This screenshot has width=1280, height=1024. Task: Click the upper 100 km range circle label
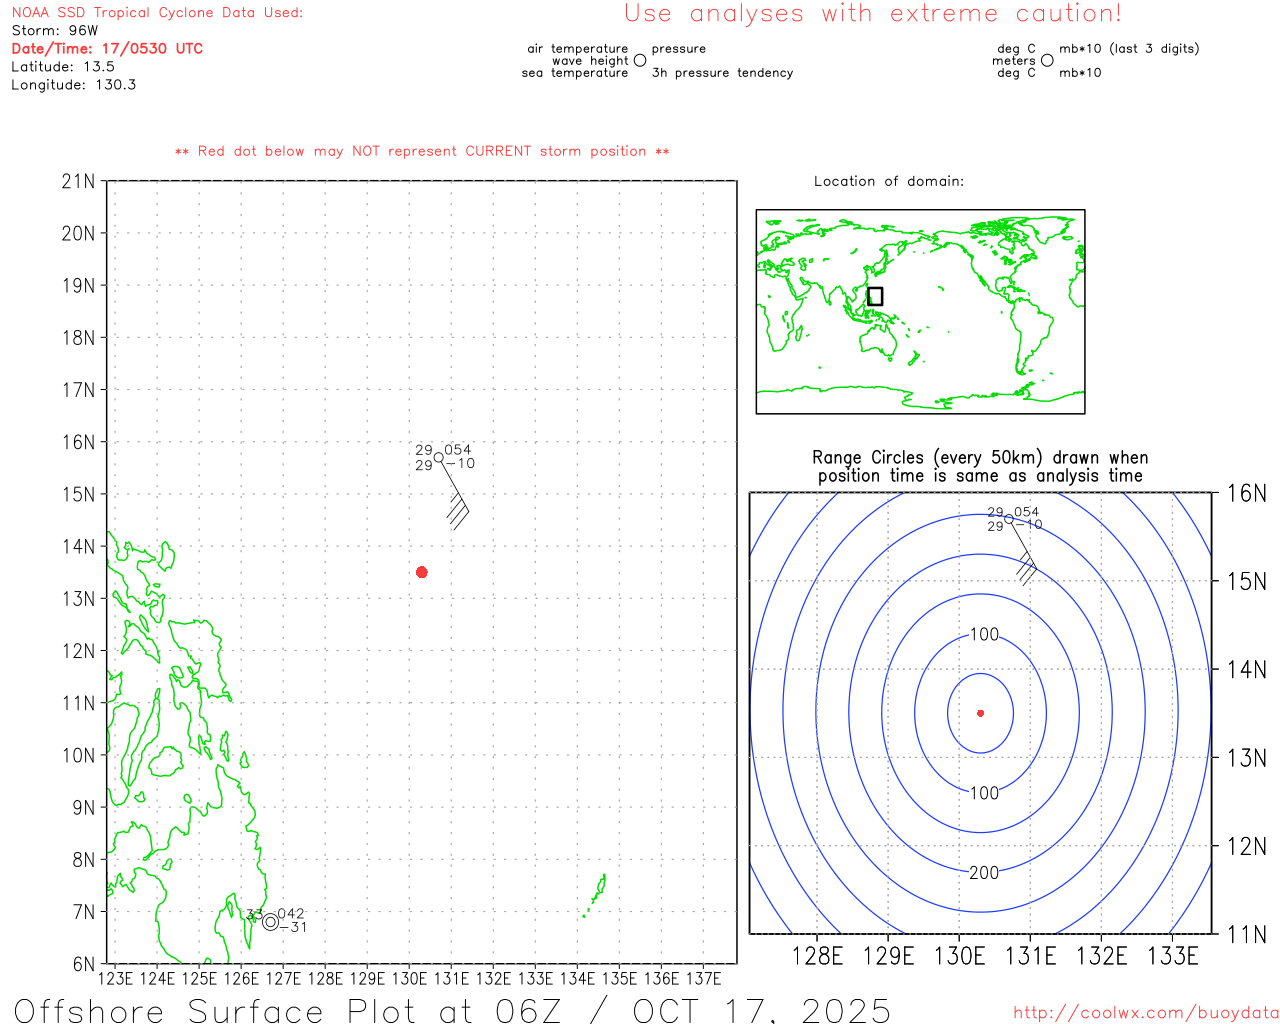(985, 635)
